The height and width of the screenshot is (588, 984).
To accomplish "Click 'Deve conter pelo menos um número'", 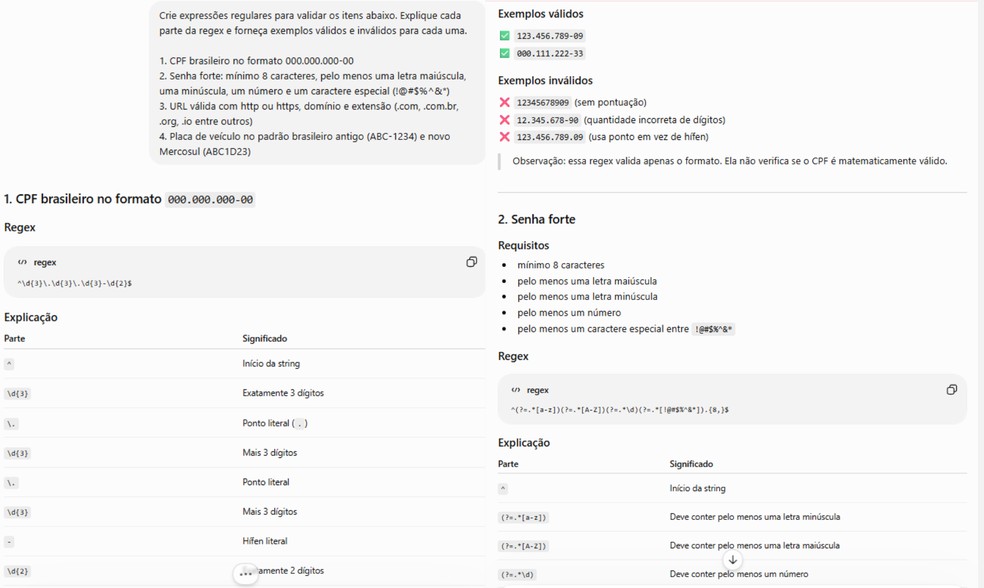I will point(739,574).
